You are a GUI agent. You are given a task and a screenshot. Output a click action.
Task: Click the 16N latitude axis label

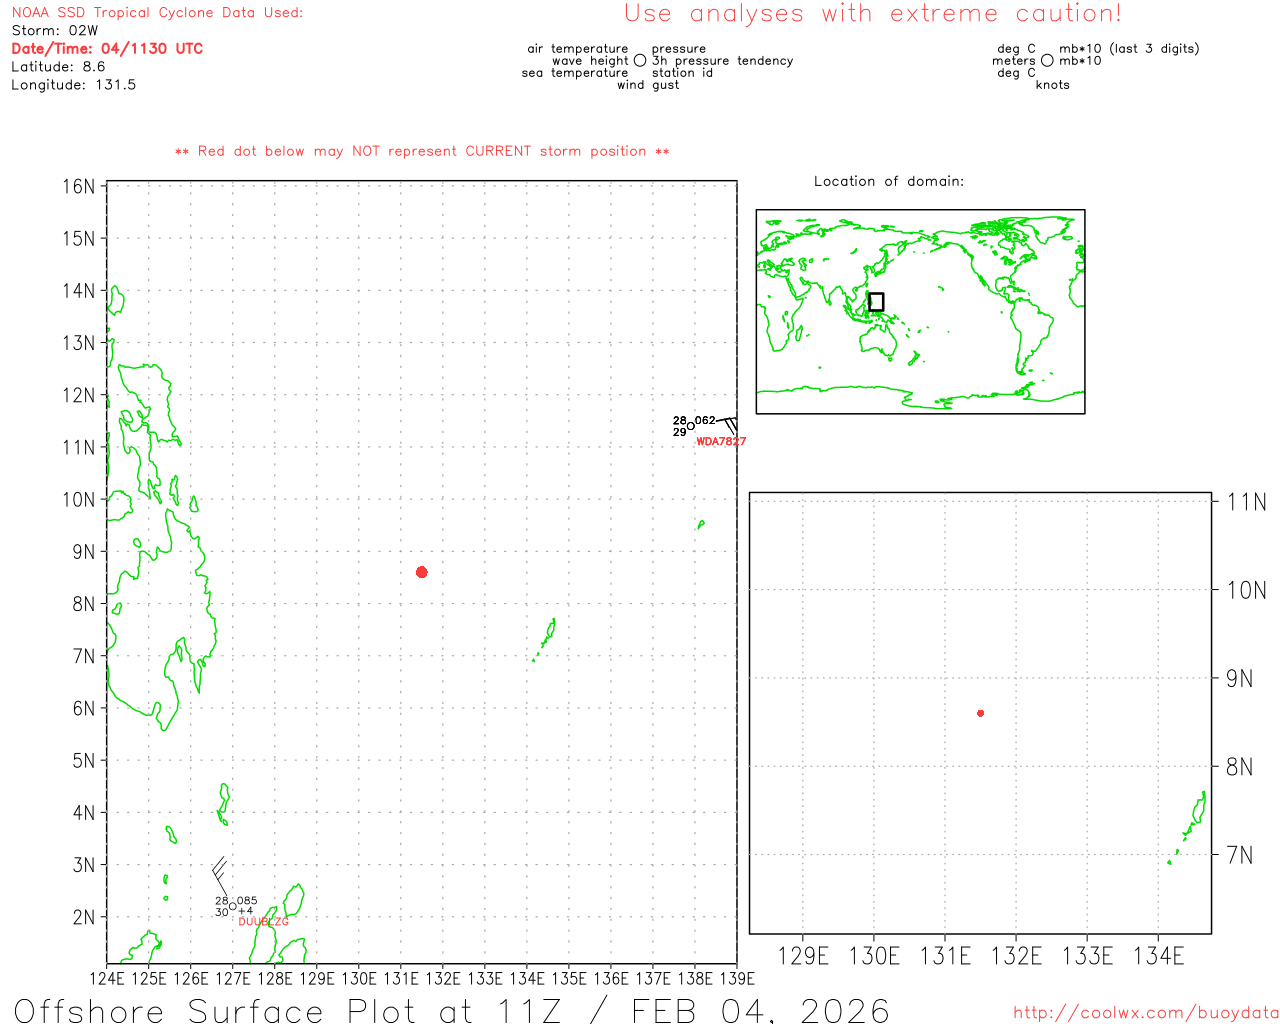[79, 187]
